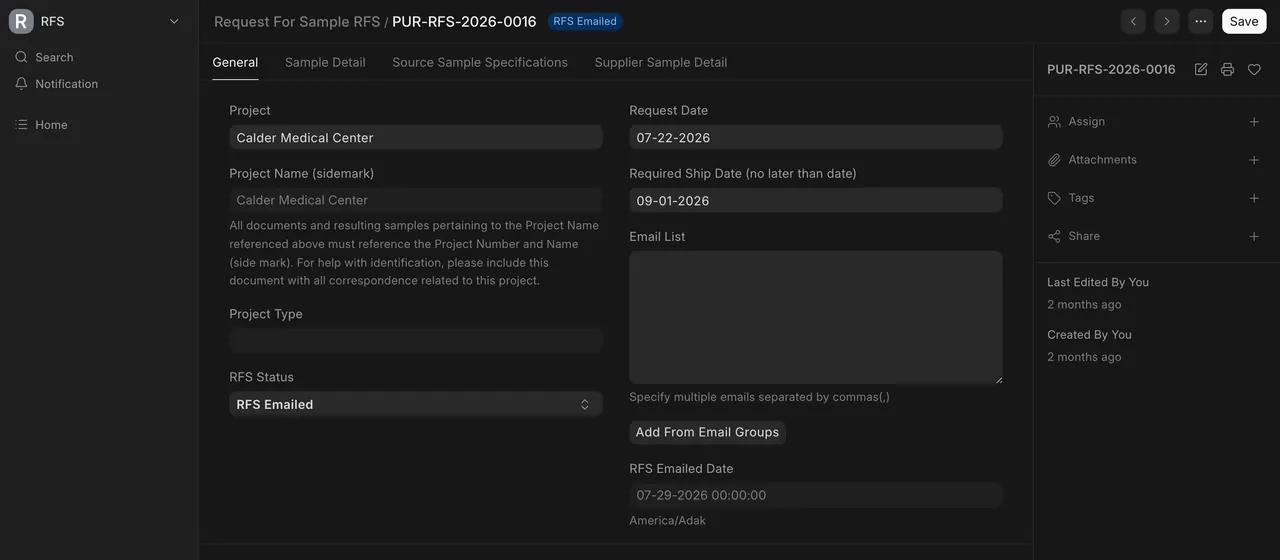Screen dimensions: 1280x560
Task: Click the plus icon next to Attachments
Action: coord(1254,160)
